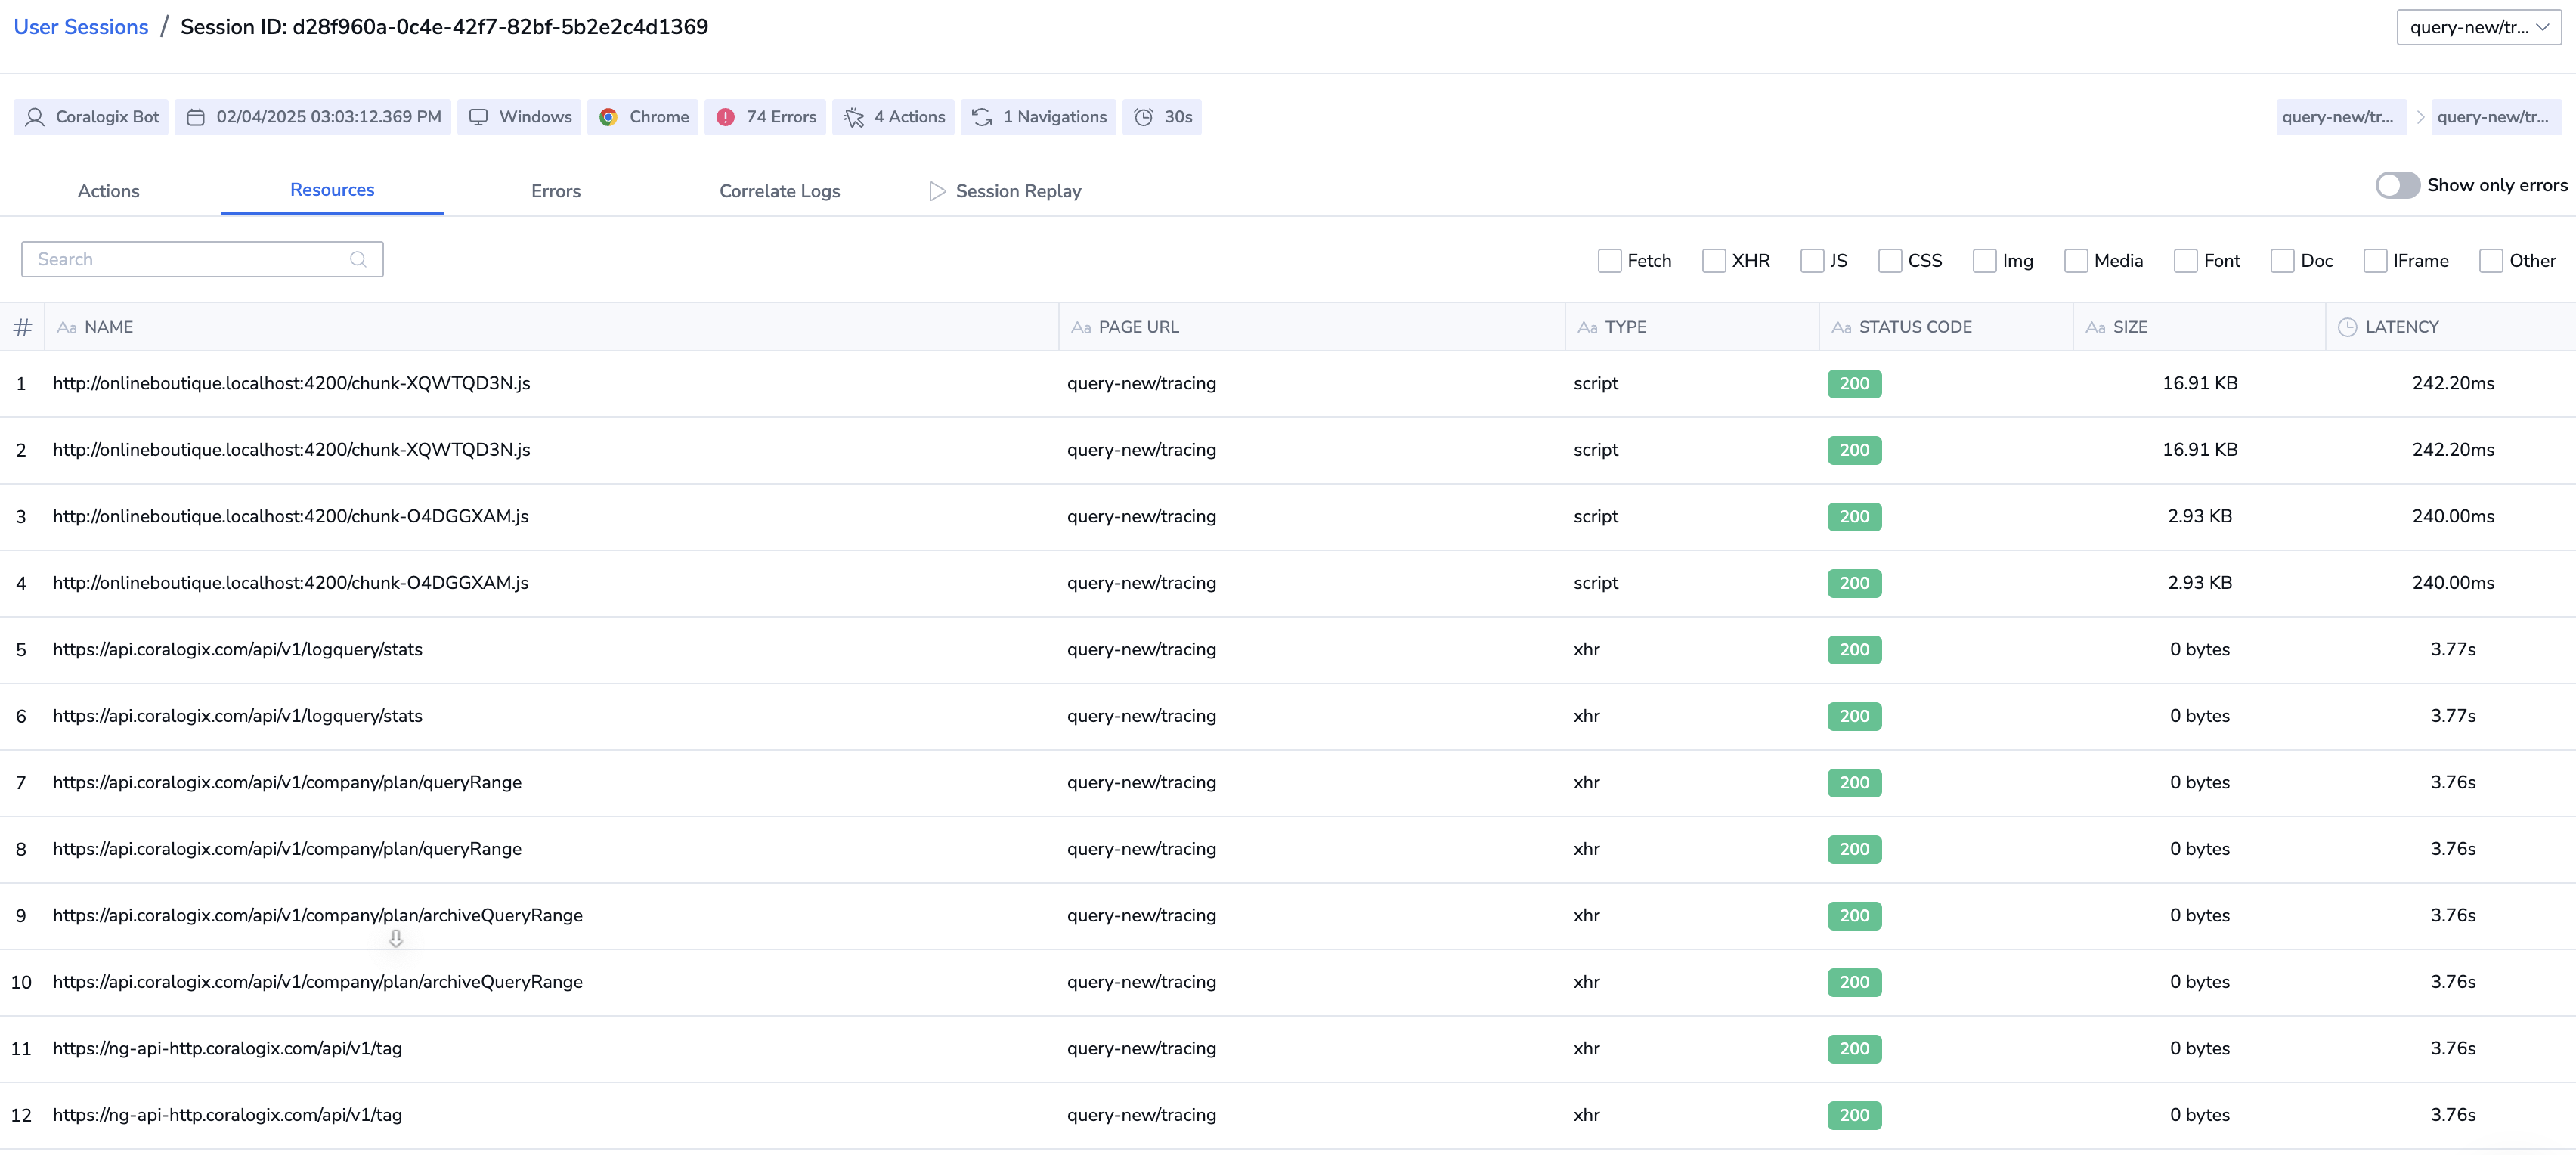Image resolution: width=2576 pixels, height=1155 pixels.
Task: Click the red error icon beside 74 Errors
Action: tap(726, 117)
